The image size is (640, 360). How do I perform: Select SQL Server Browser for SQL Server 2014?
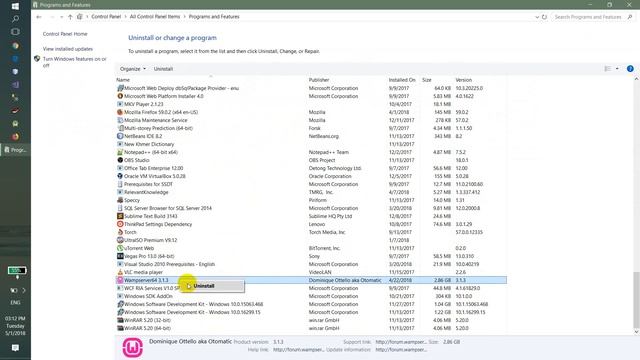[x=311, y=208]
